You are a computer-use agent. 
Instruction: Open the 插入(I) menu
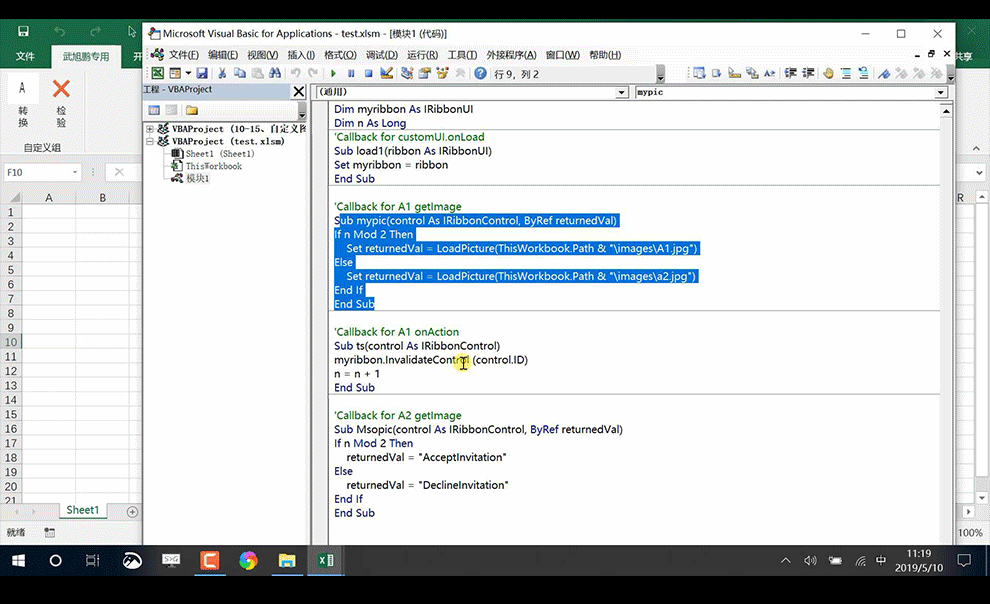click(x=301, y=55)
